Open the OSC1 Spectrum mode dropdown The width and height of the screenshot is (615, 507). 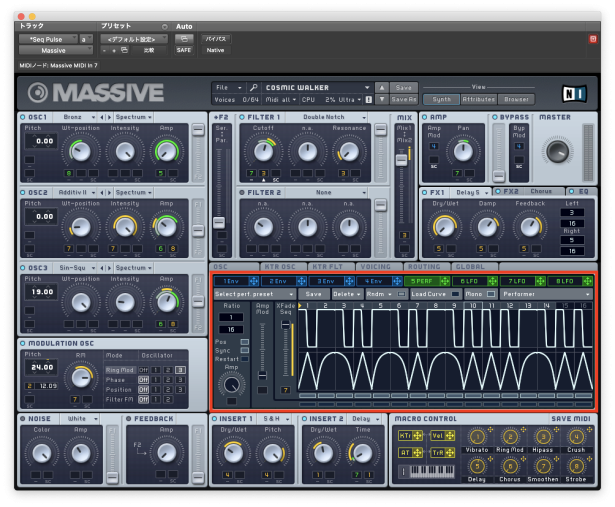coord(133,117)
